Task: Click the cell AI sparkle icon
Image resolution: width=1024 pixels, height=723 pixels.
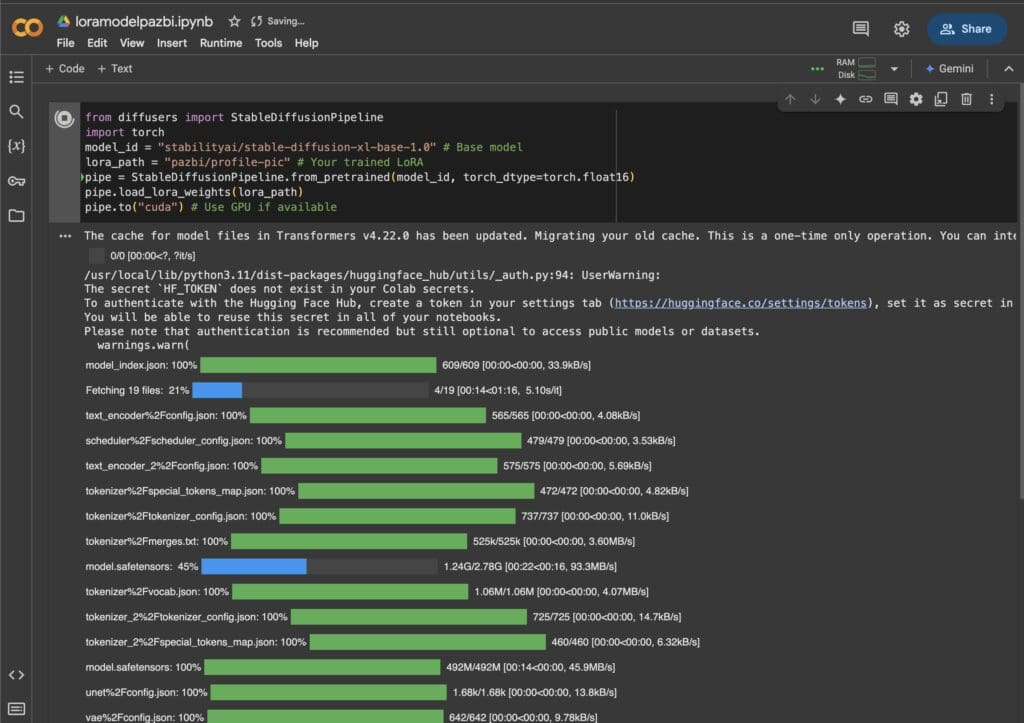Action: [840, 99]
